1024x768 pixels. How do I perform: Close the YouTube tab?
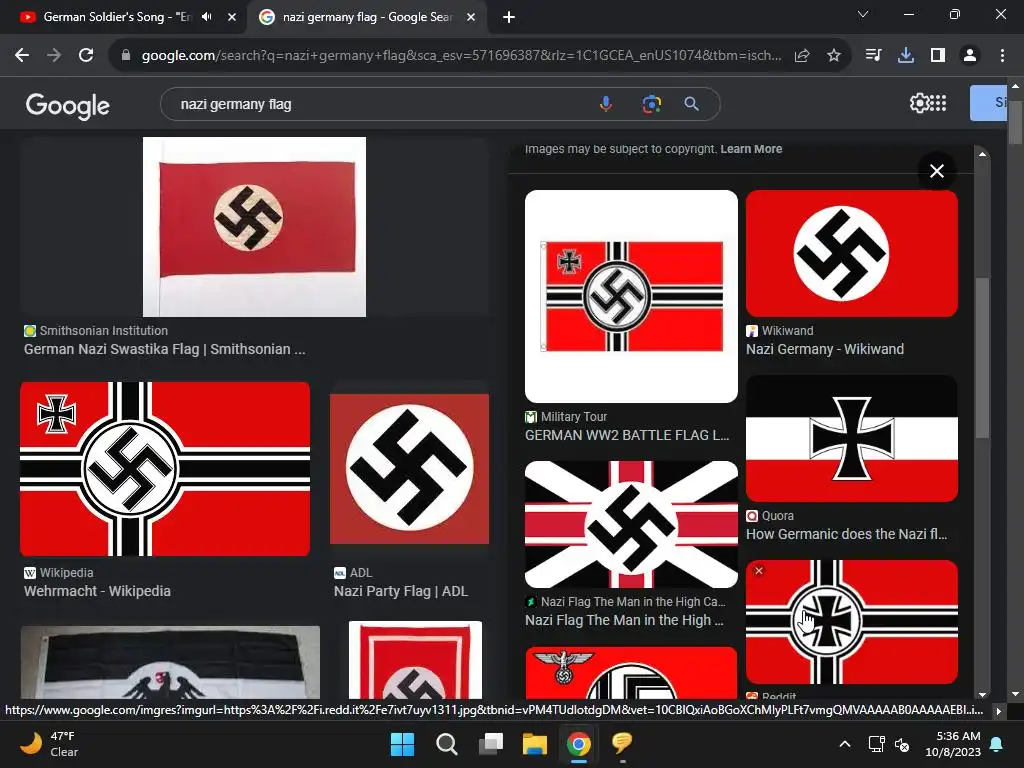[232, 17]
